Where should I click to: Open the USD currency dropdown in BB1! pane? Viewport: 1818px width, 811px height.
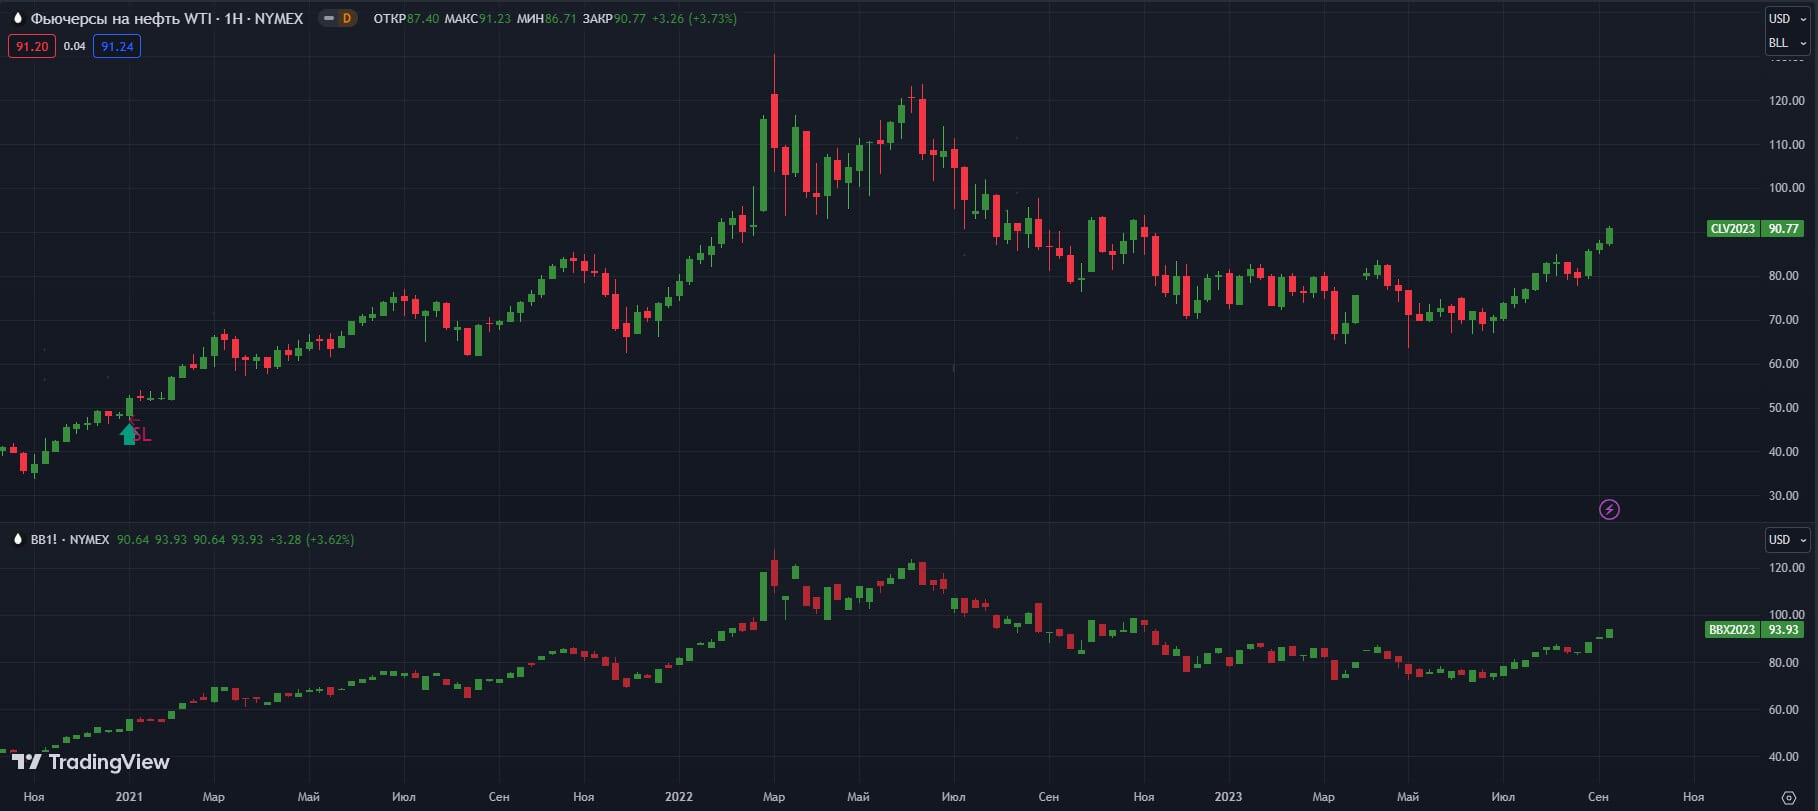click(1787, 540)
